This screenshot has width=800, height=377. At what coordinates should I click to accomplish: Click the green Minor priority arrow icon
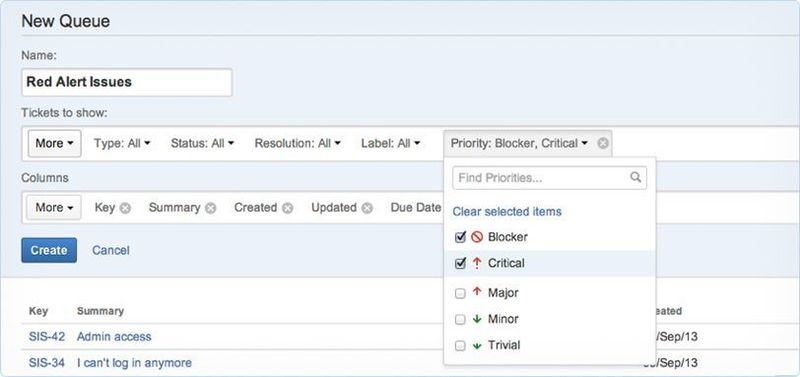pos(477,319)
